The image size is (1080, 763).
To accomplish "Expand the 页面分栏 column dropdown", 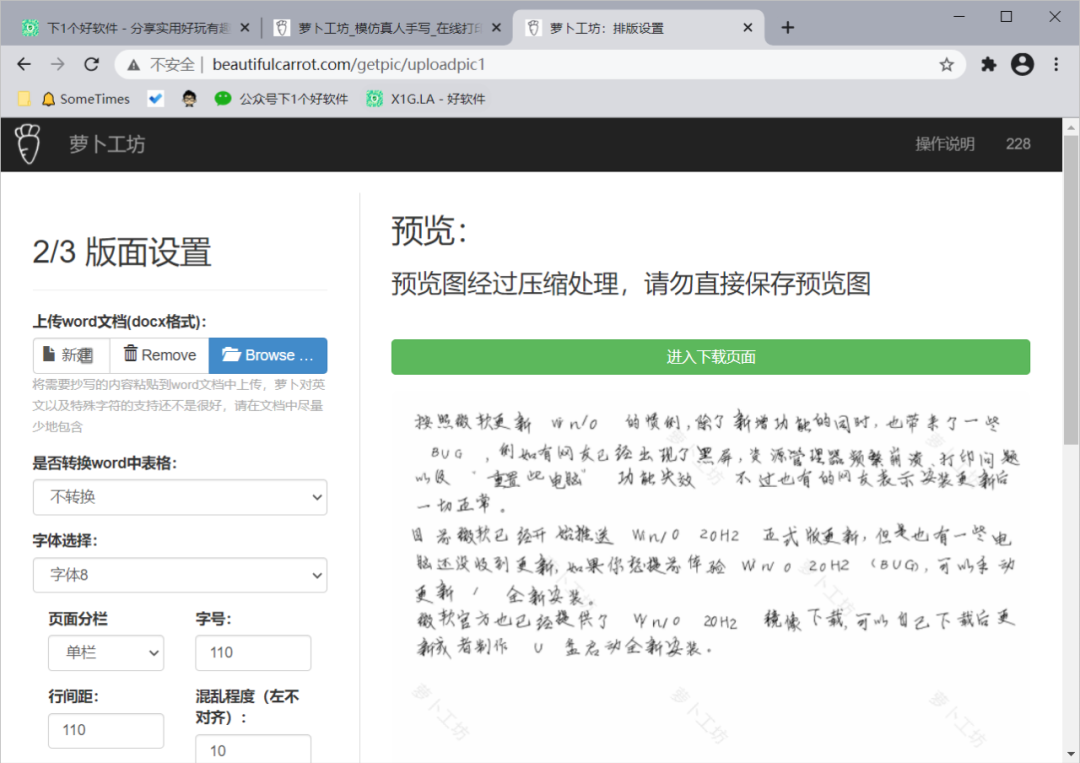I will click(106, 653).
